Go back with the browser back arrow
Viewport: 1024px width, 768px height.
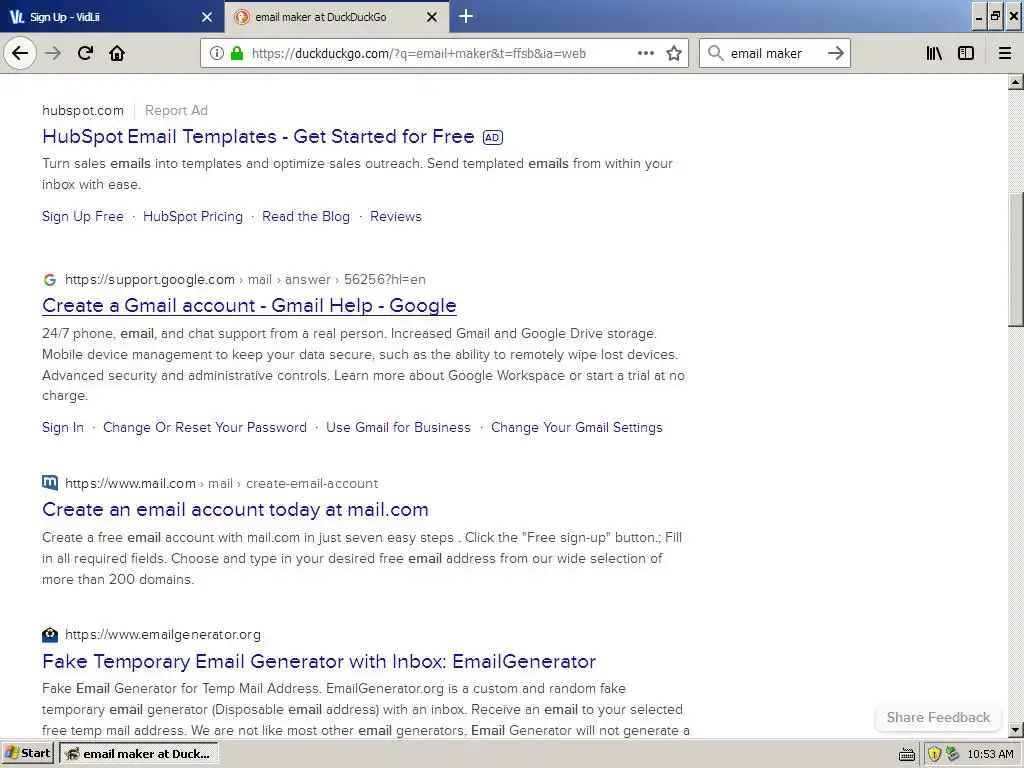(20, 53)
